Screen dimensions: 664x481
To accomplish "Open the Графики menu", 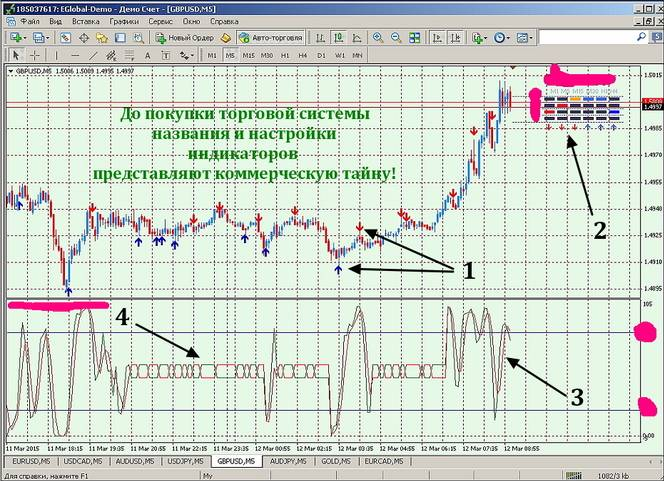I will pyautogui.click(x=124, y=20).
